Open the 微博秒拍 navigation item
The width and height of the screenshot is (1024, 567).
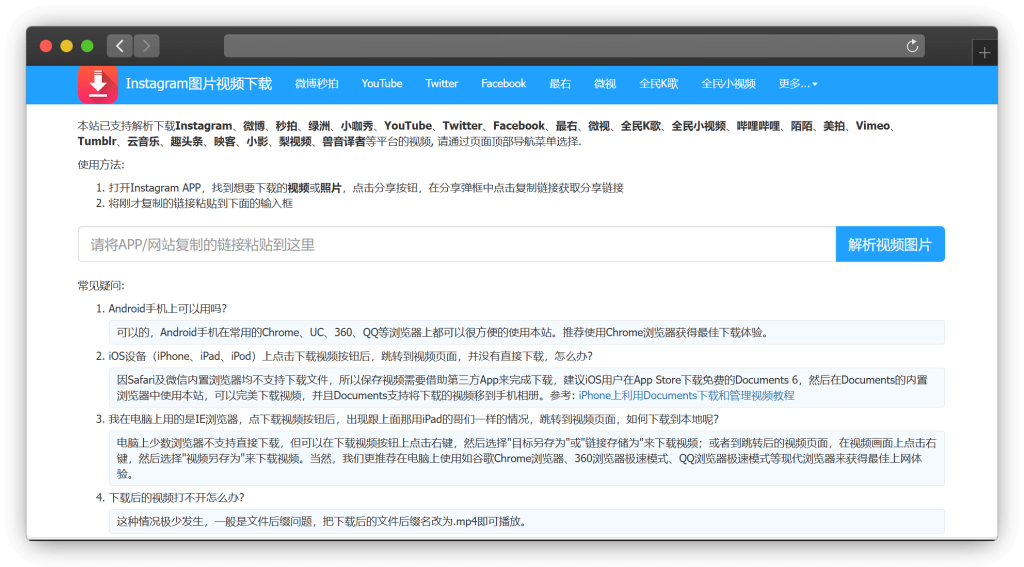coord(317,84)
